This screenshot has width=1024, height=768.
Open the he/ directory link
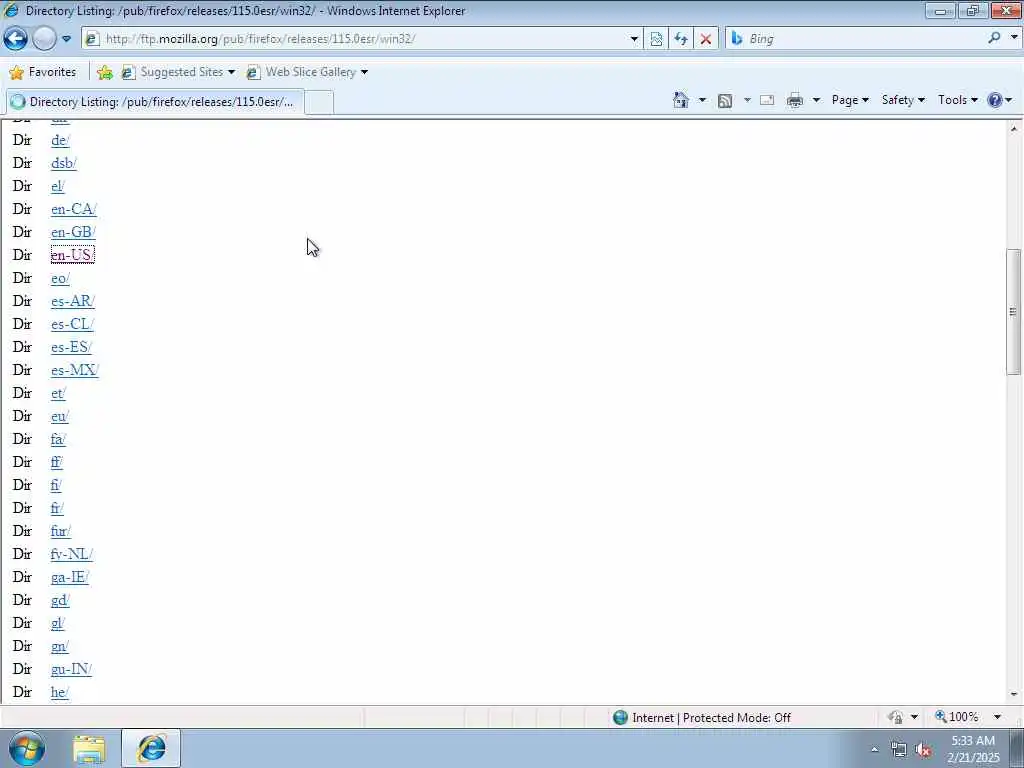coord(59,692)
